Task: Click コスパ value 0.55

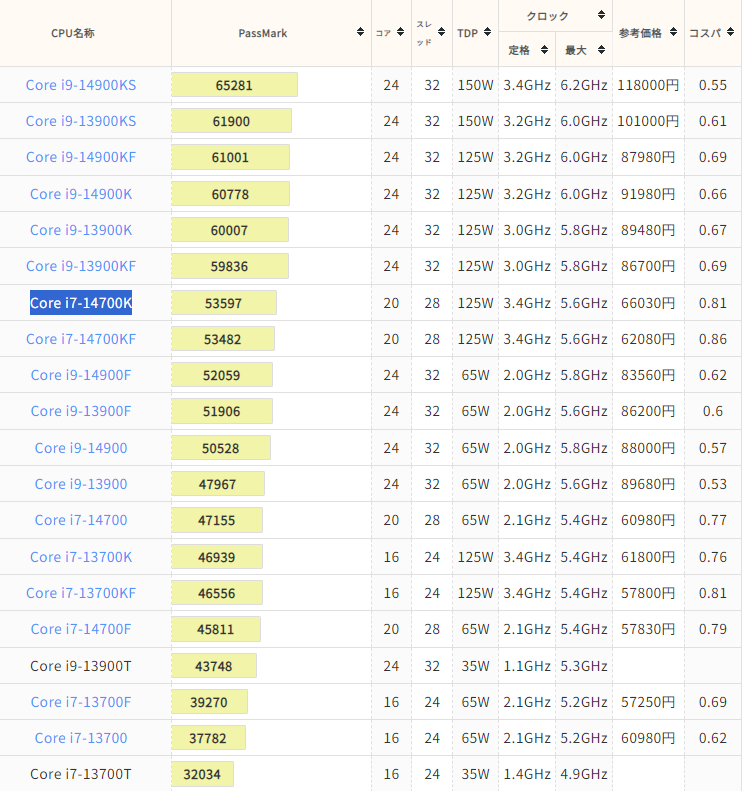Action: click(713, 85)
